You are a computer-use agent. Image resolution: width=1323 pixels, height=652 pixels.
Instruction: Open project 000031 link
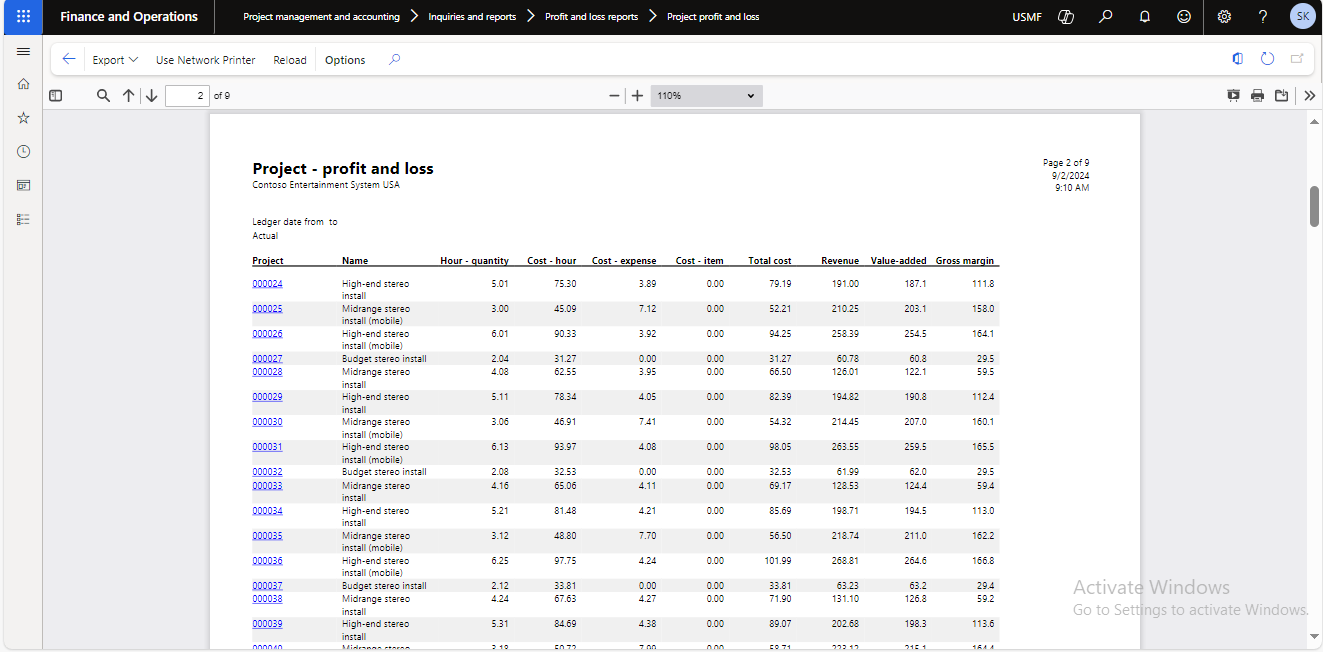point(267,447)
